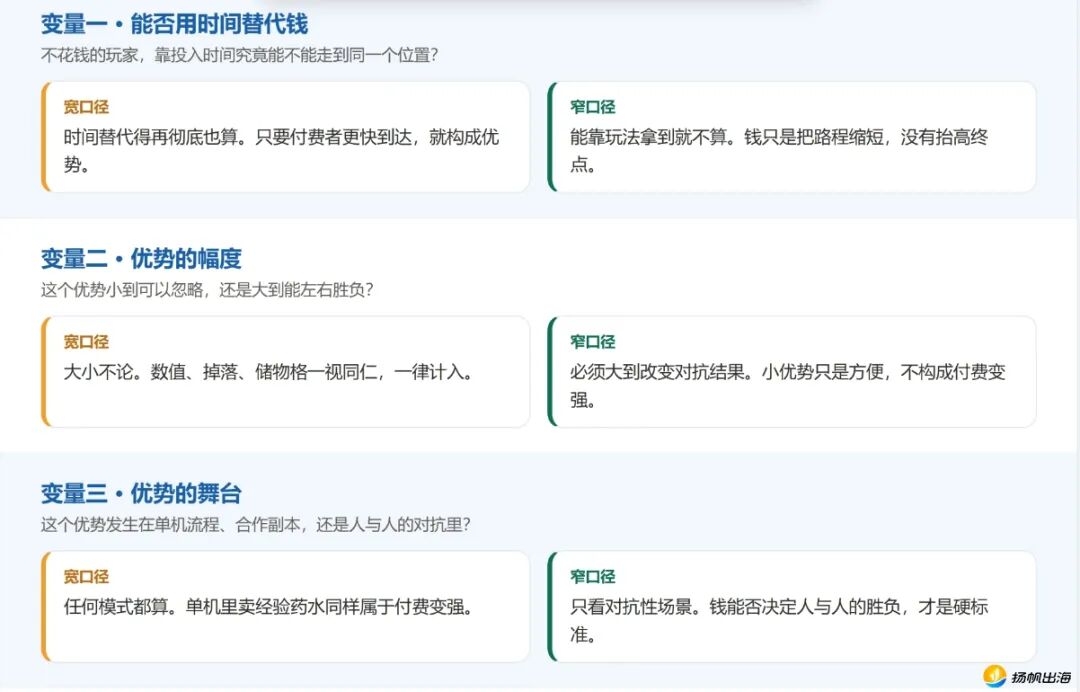Click text 只看对抗性场景
Image resolution: width=1080 pixels, height=692 pixels.
631,607
